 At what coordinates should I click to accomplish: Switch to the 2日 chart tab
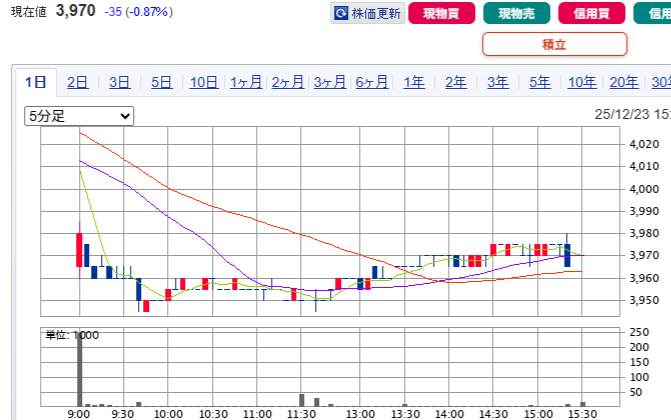(78, 83)
